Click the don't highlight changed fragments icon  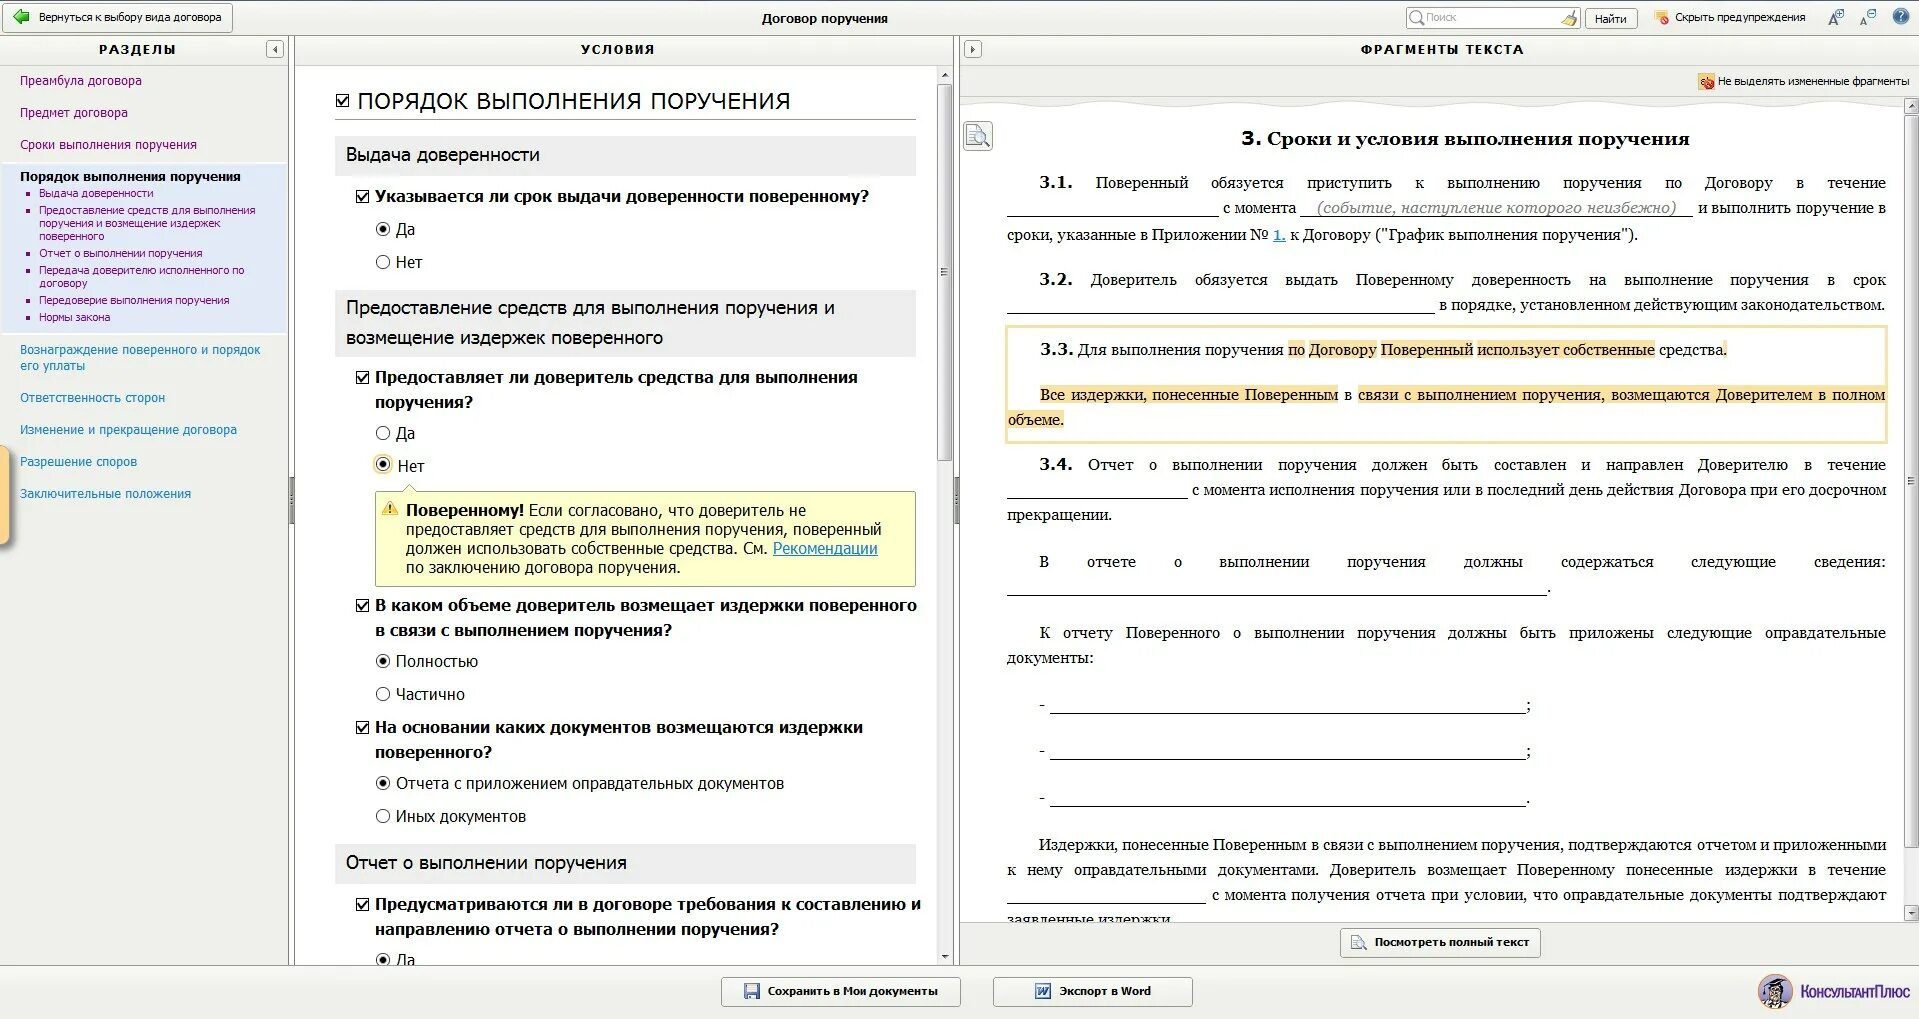click(1706, 81)
